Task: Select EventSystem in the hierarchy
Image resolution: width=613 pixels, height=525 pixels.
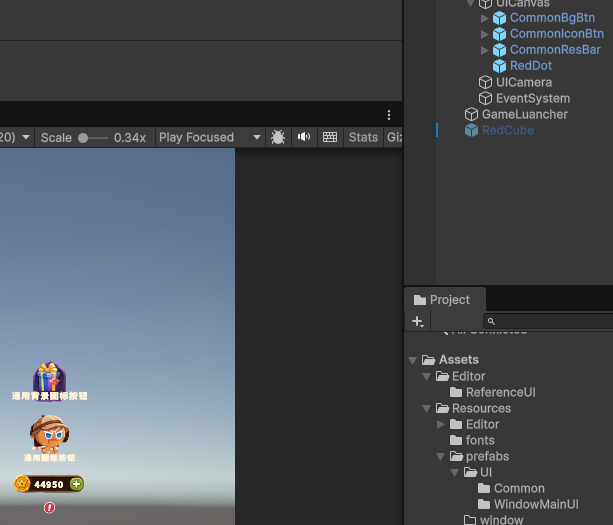Action: coord(533,99)
